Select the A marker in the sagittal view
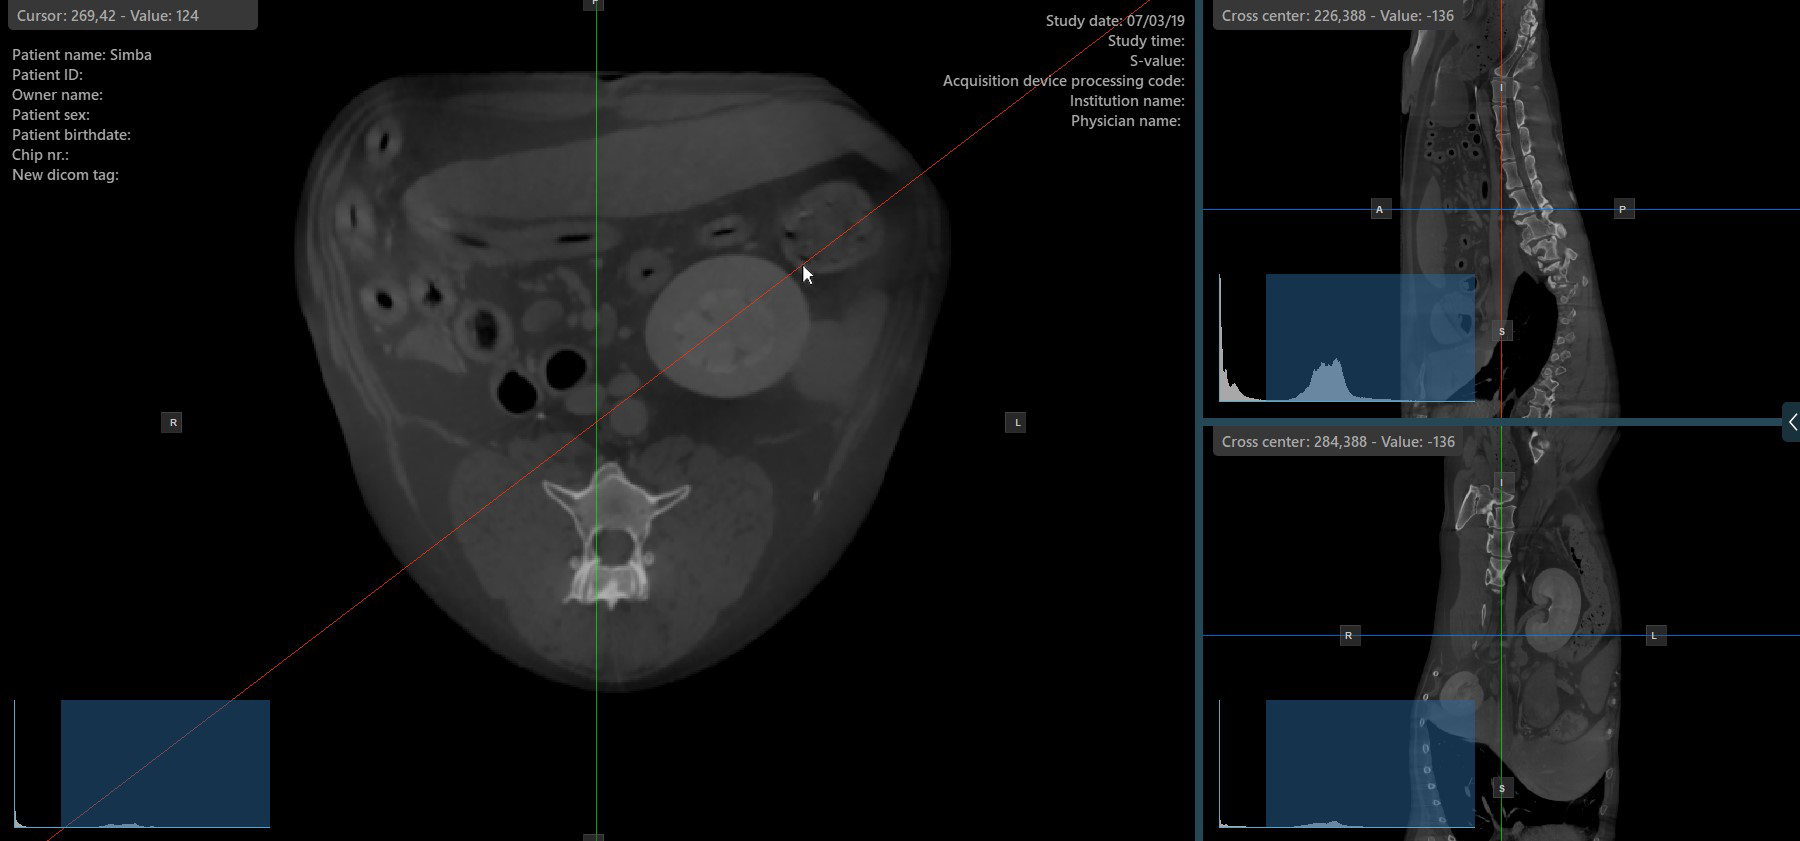 pos(1380,210)
